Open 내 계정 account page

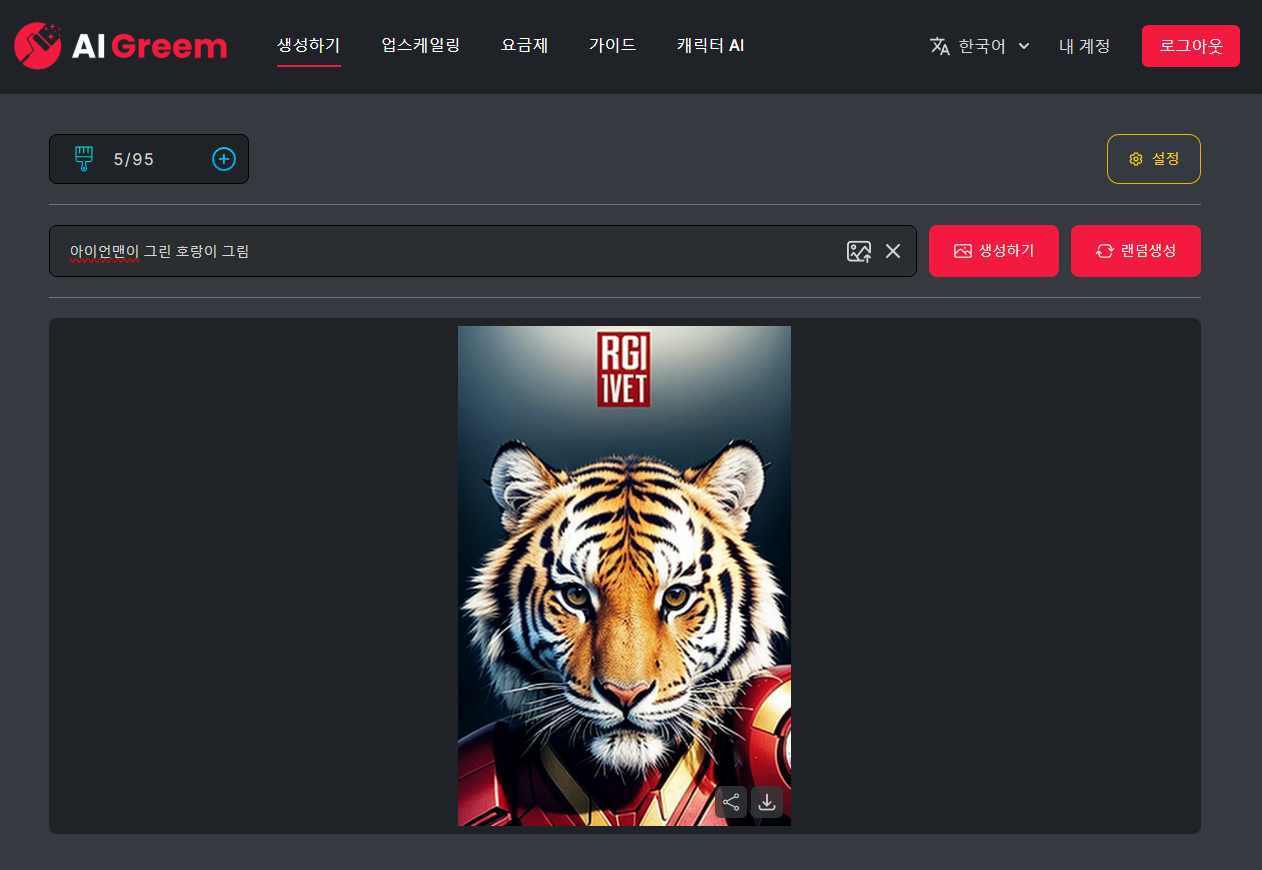coord(1085,46)
